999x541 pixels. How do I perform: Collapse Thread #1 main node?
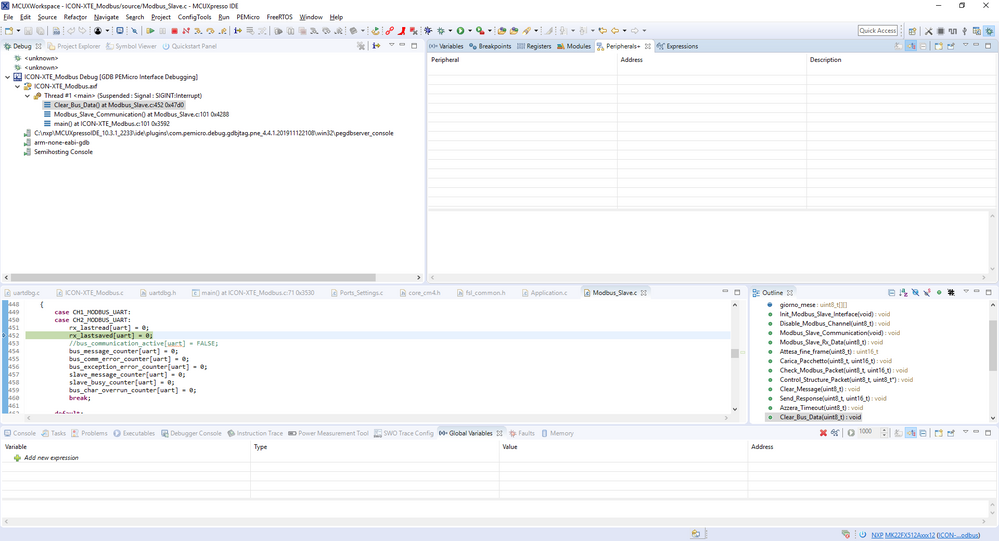[27, 96]
